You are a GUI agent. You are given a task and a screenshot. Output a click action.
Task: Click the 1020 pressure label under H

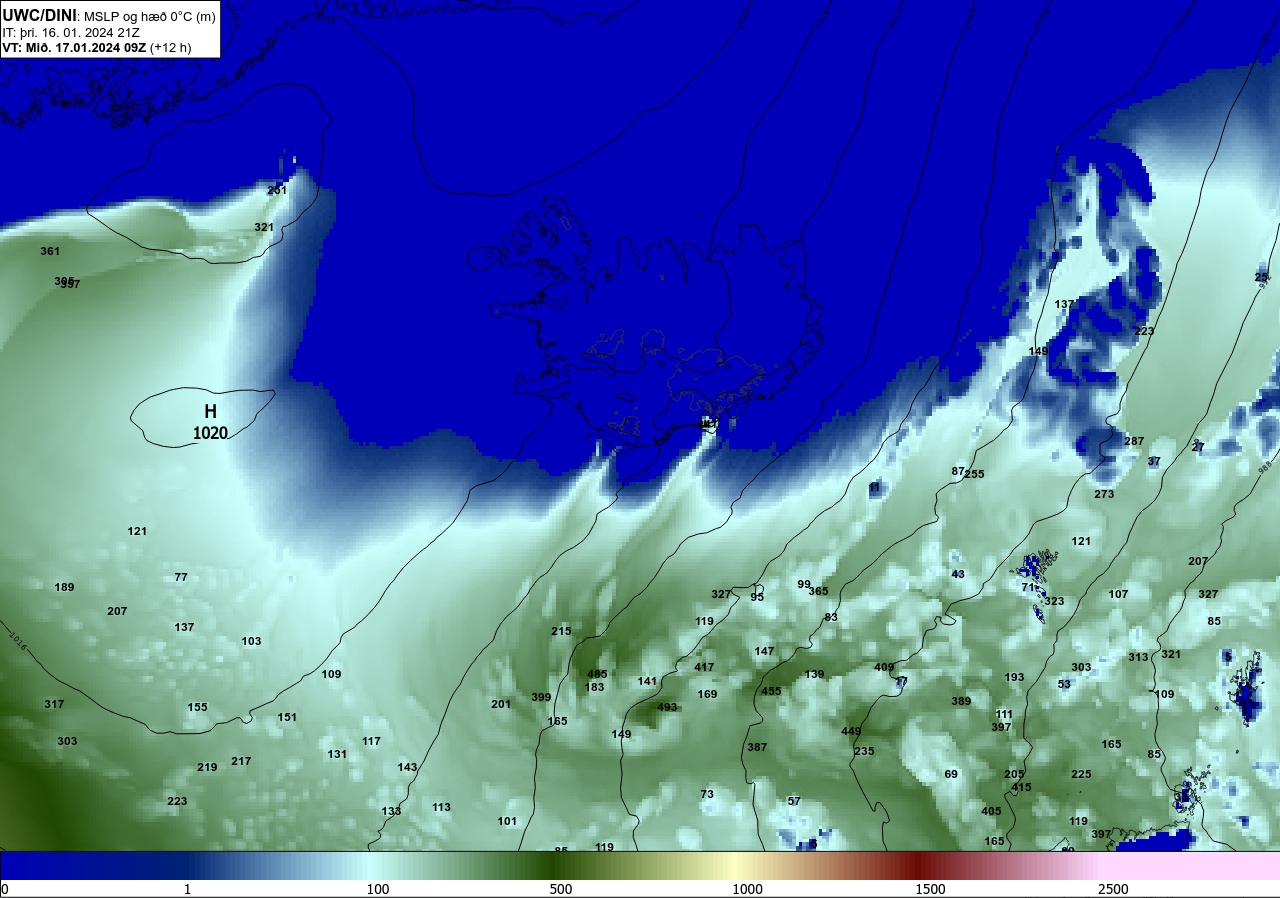(210, 433)
